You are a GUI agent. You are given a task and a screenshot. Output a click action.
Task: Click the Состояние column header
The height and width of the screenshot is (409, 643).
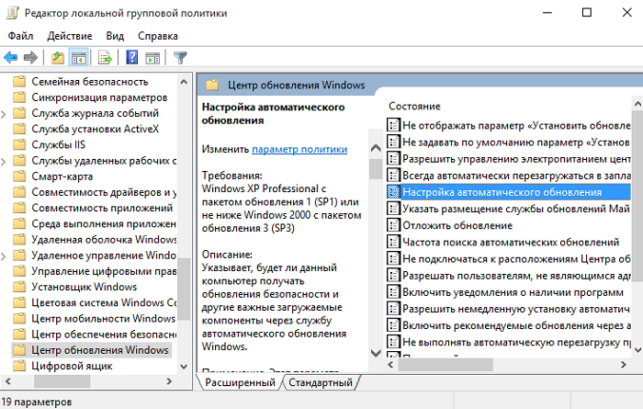415,106
